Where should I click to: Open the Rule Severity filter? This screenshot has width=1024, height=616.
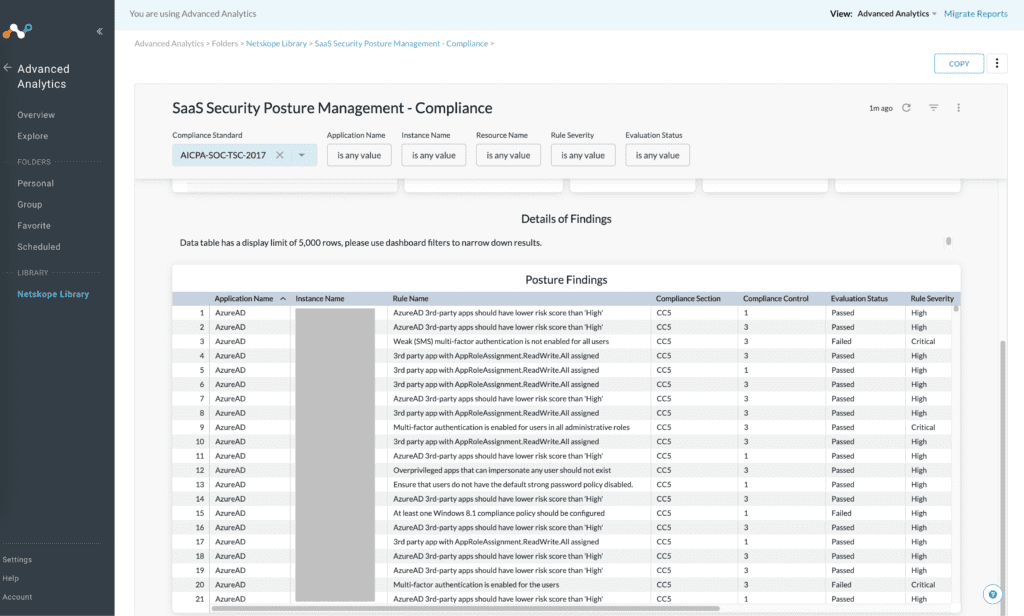(x=583, y=155)
